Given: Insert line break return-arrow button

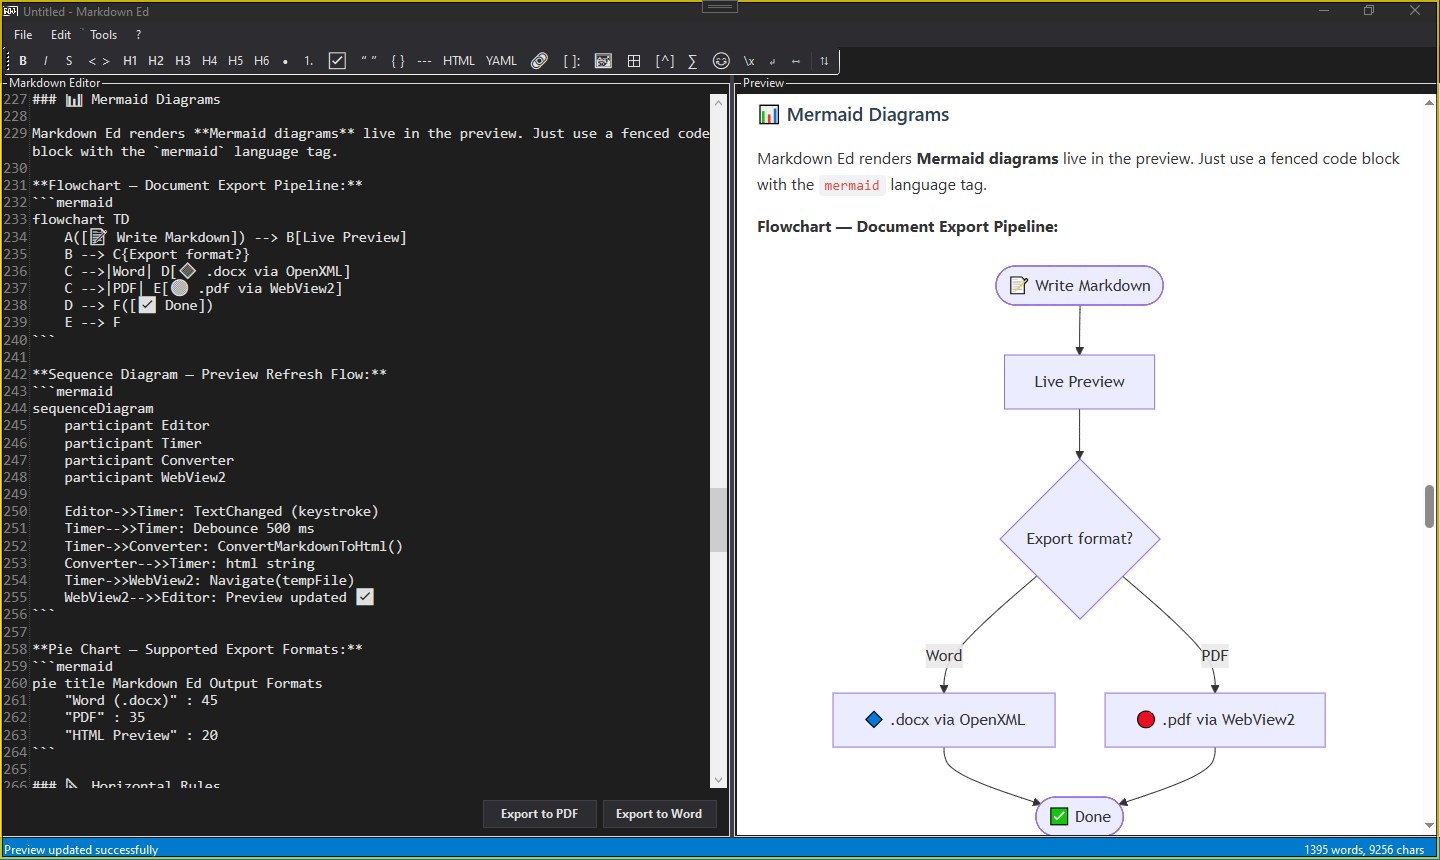Looking at the screenshot, I should click(x=772, y=61).
